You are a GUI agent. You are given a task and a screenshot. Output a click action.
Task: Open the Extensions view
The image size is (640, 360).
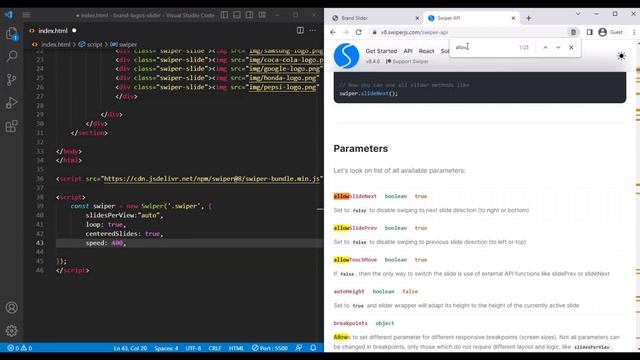(x=12, y=126)
